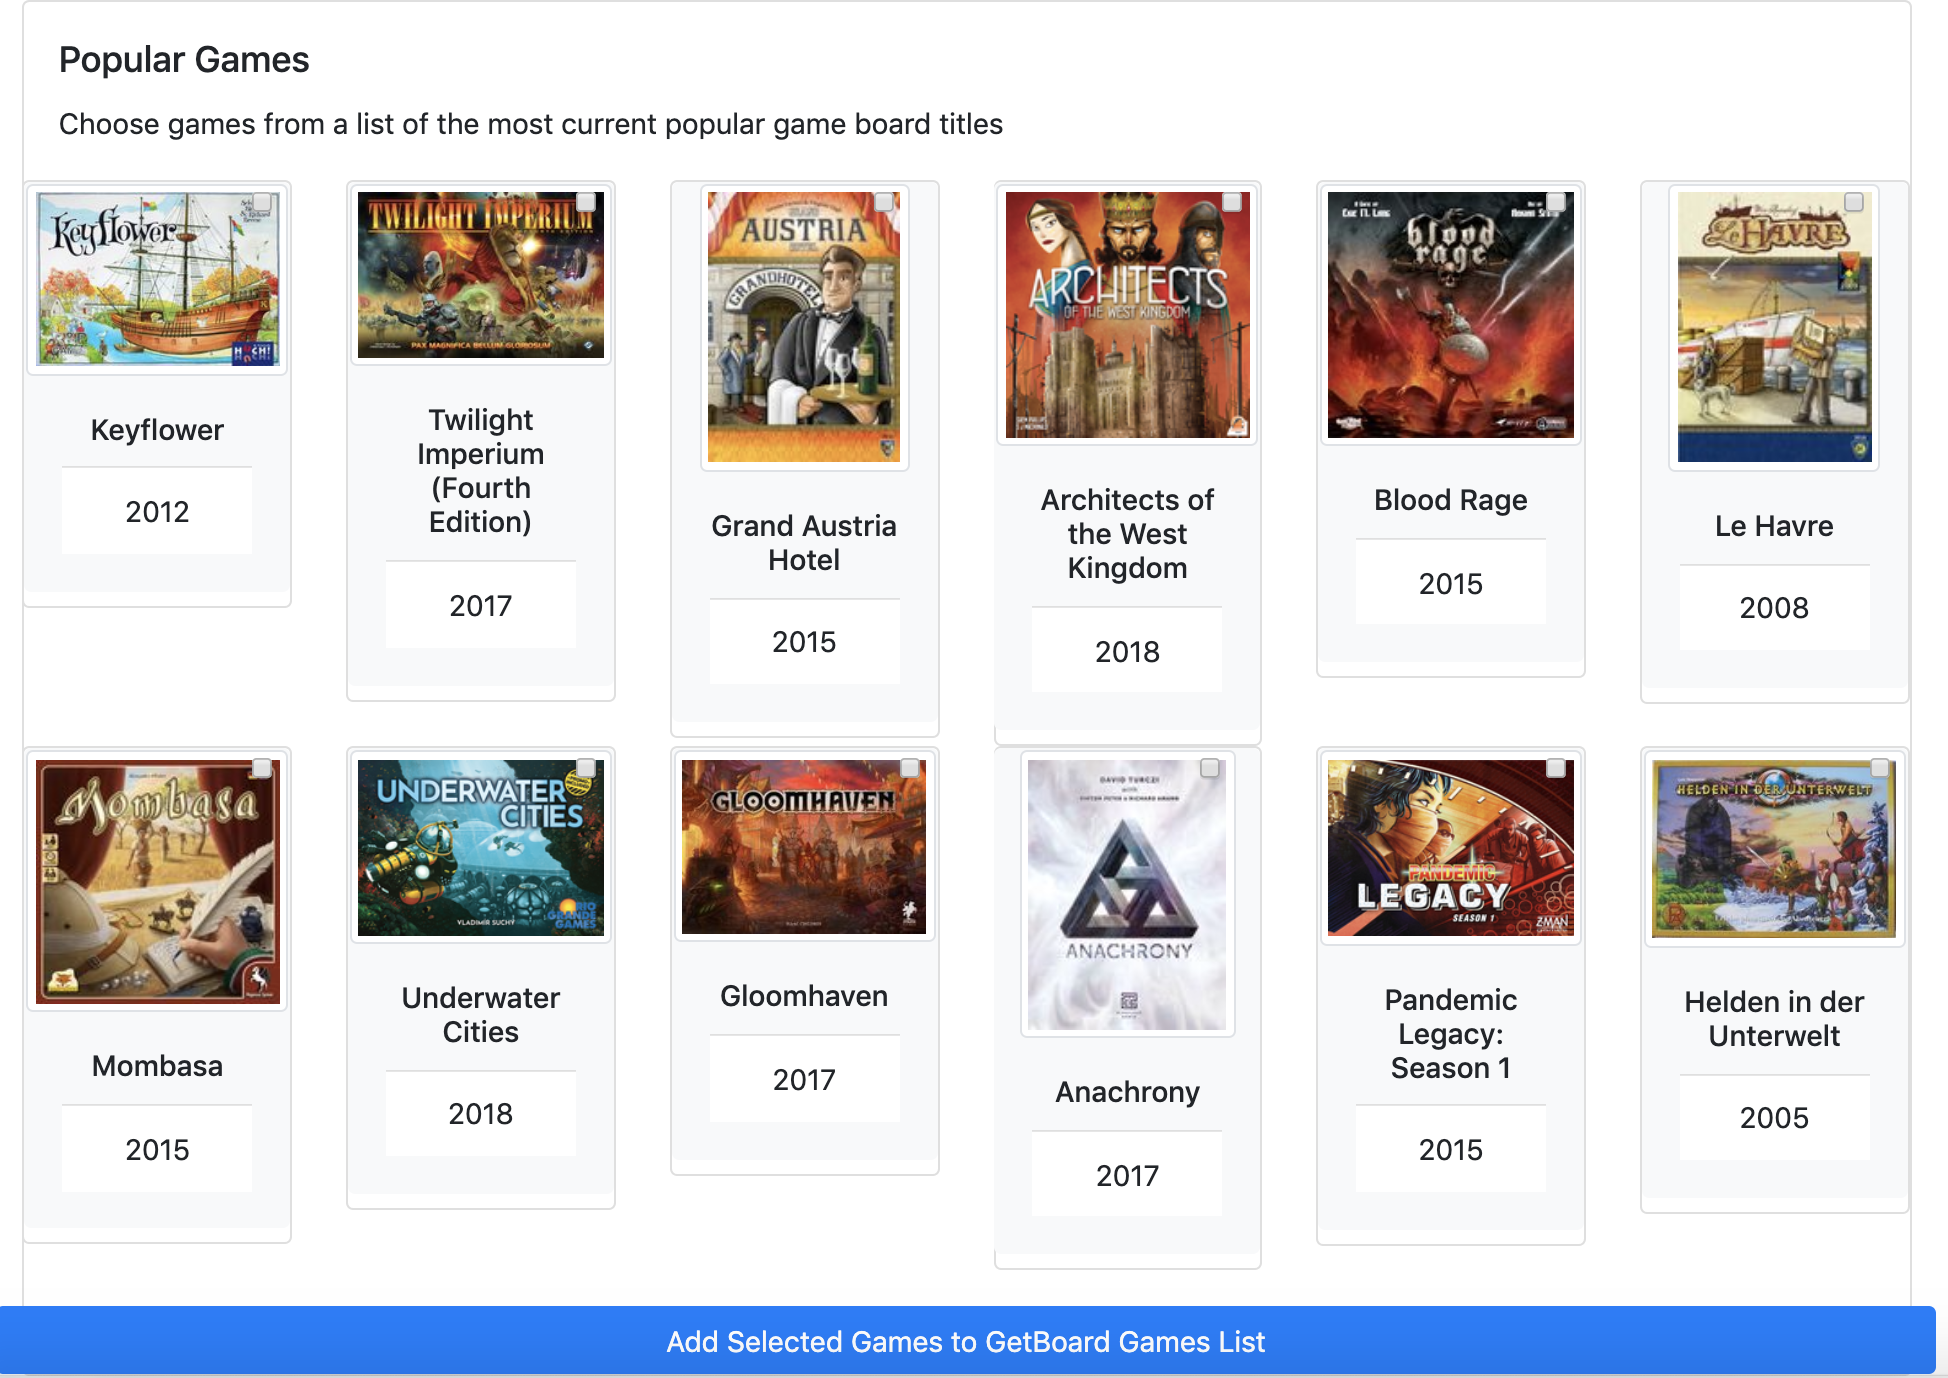
Task: Enable the Blood Rage checkbox
Action: click(1556, 202)
